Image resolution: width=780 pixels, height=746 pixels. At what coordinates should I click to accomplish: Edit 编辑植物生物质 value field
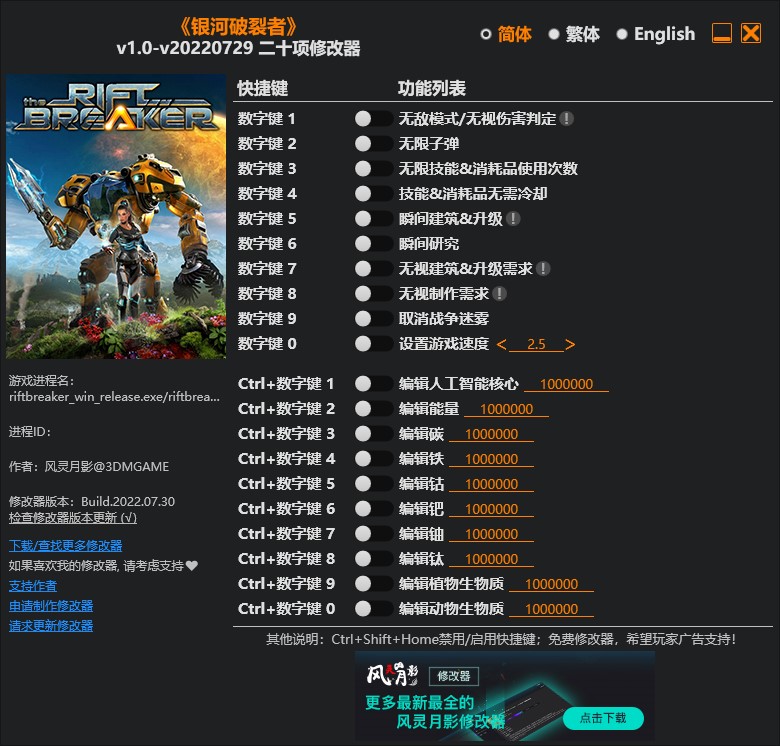coord(551,584)
